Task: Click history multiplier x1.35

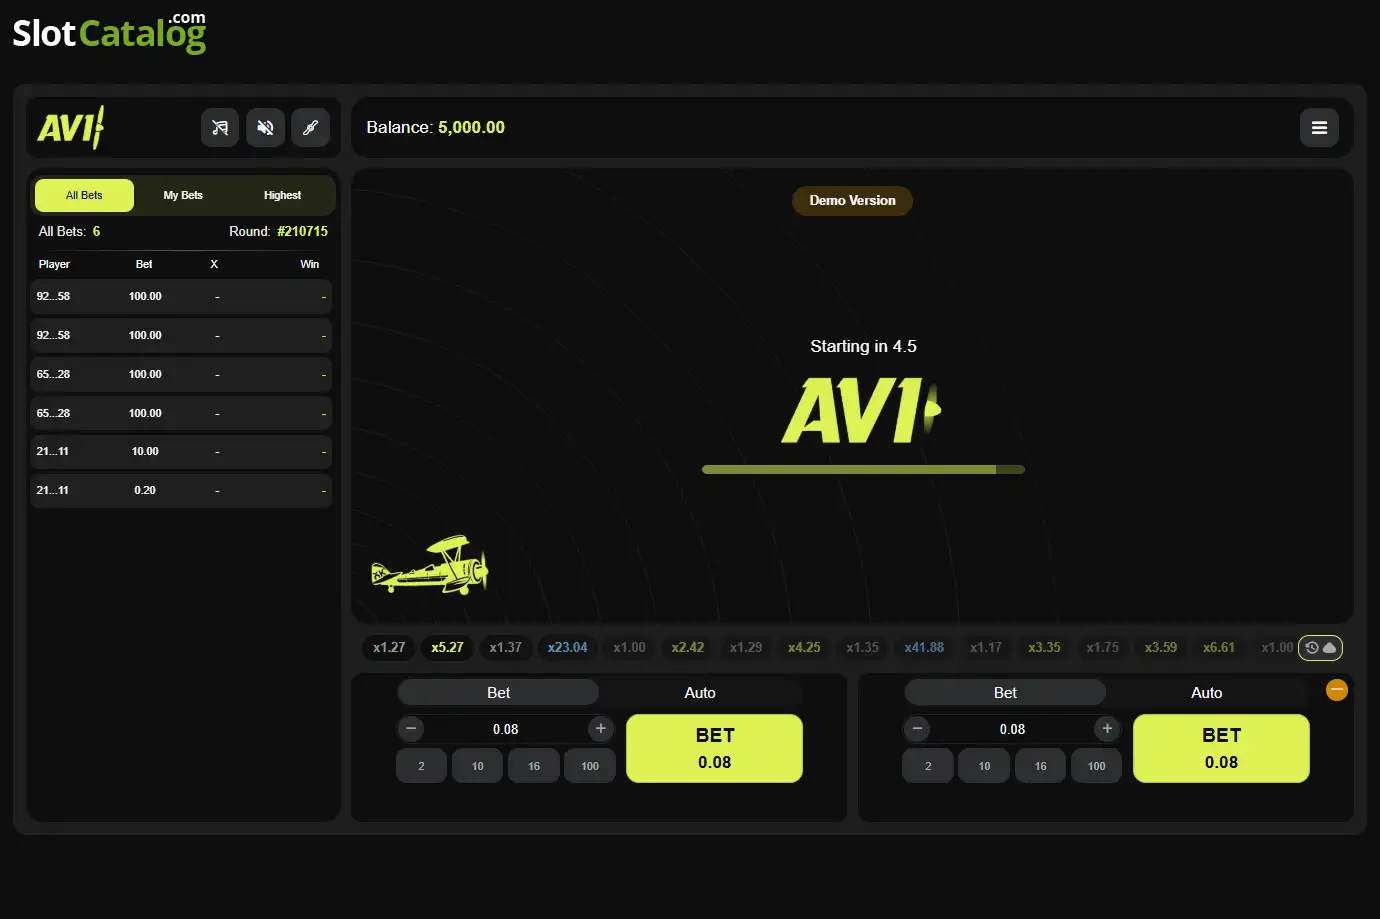Action: point(862,647)
